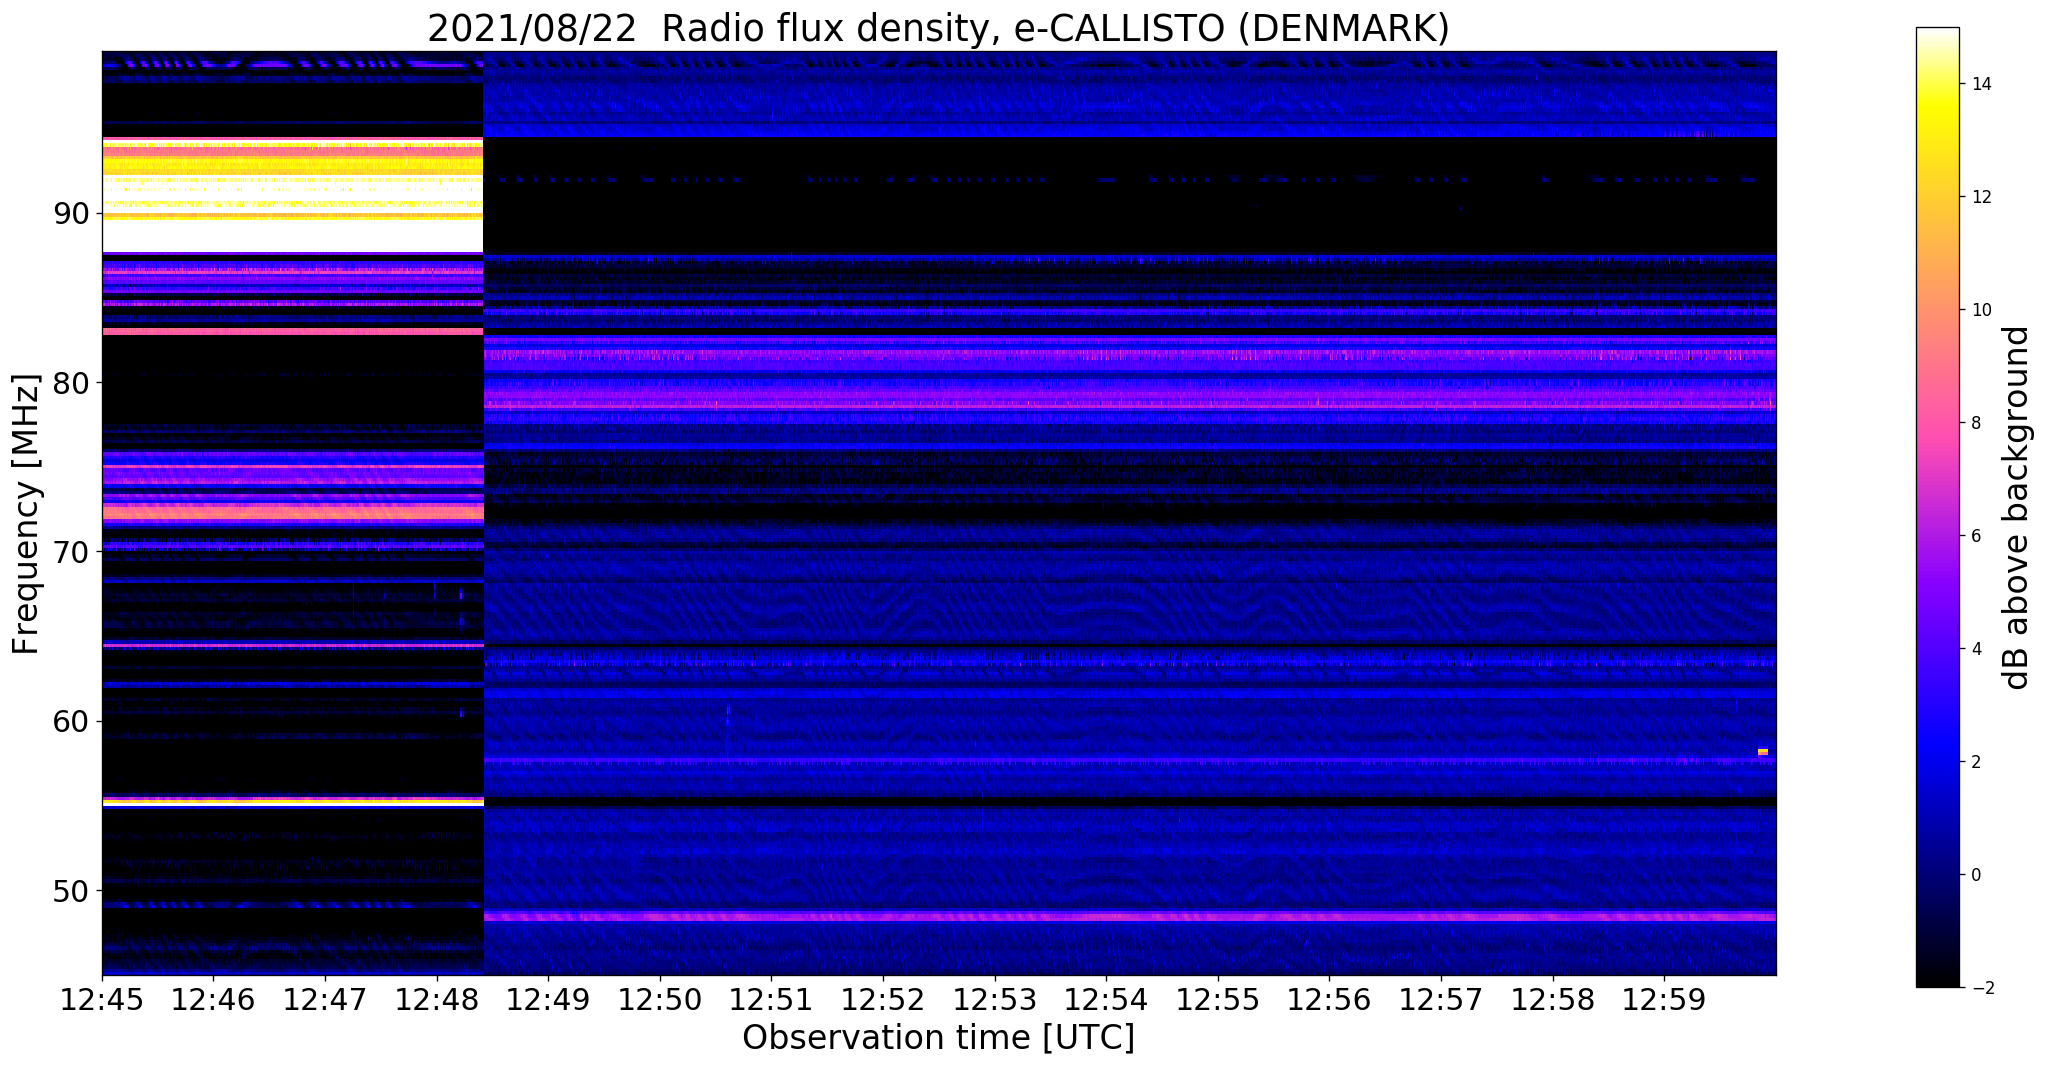
Task: Click the 12:57 time tick label
Action: click(x=1441, y=999)
